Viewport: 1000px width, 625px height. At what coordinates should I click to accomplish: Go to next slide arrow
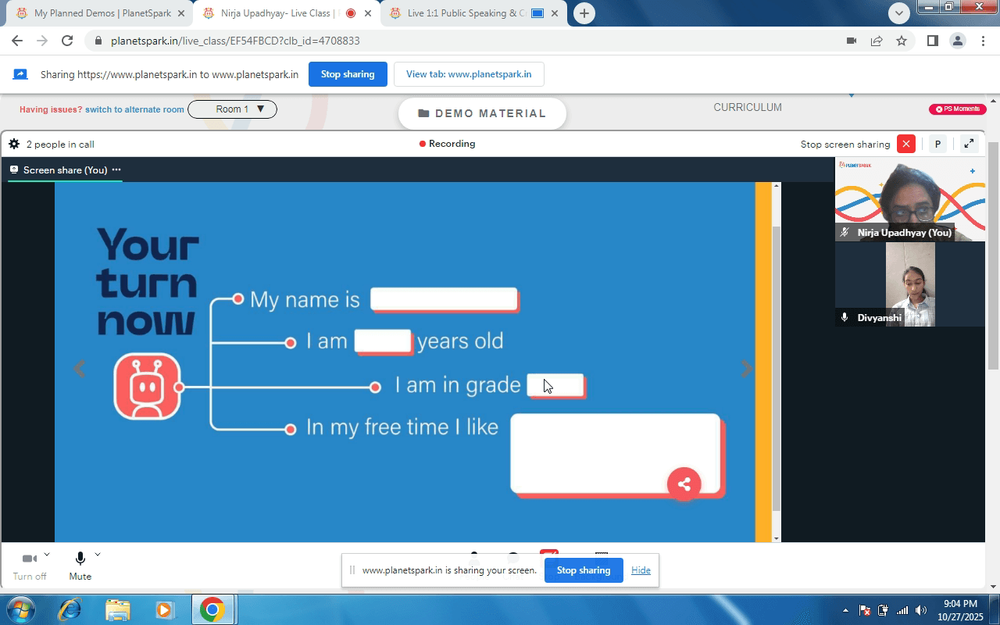(x=746, y=368)
